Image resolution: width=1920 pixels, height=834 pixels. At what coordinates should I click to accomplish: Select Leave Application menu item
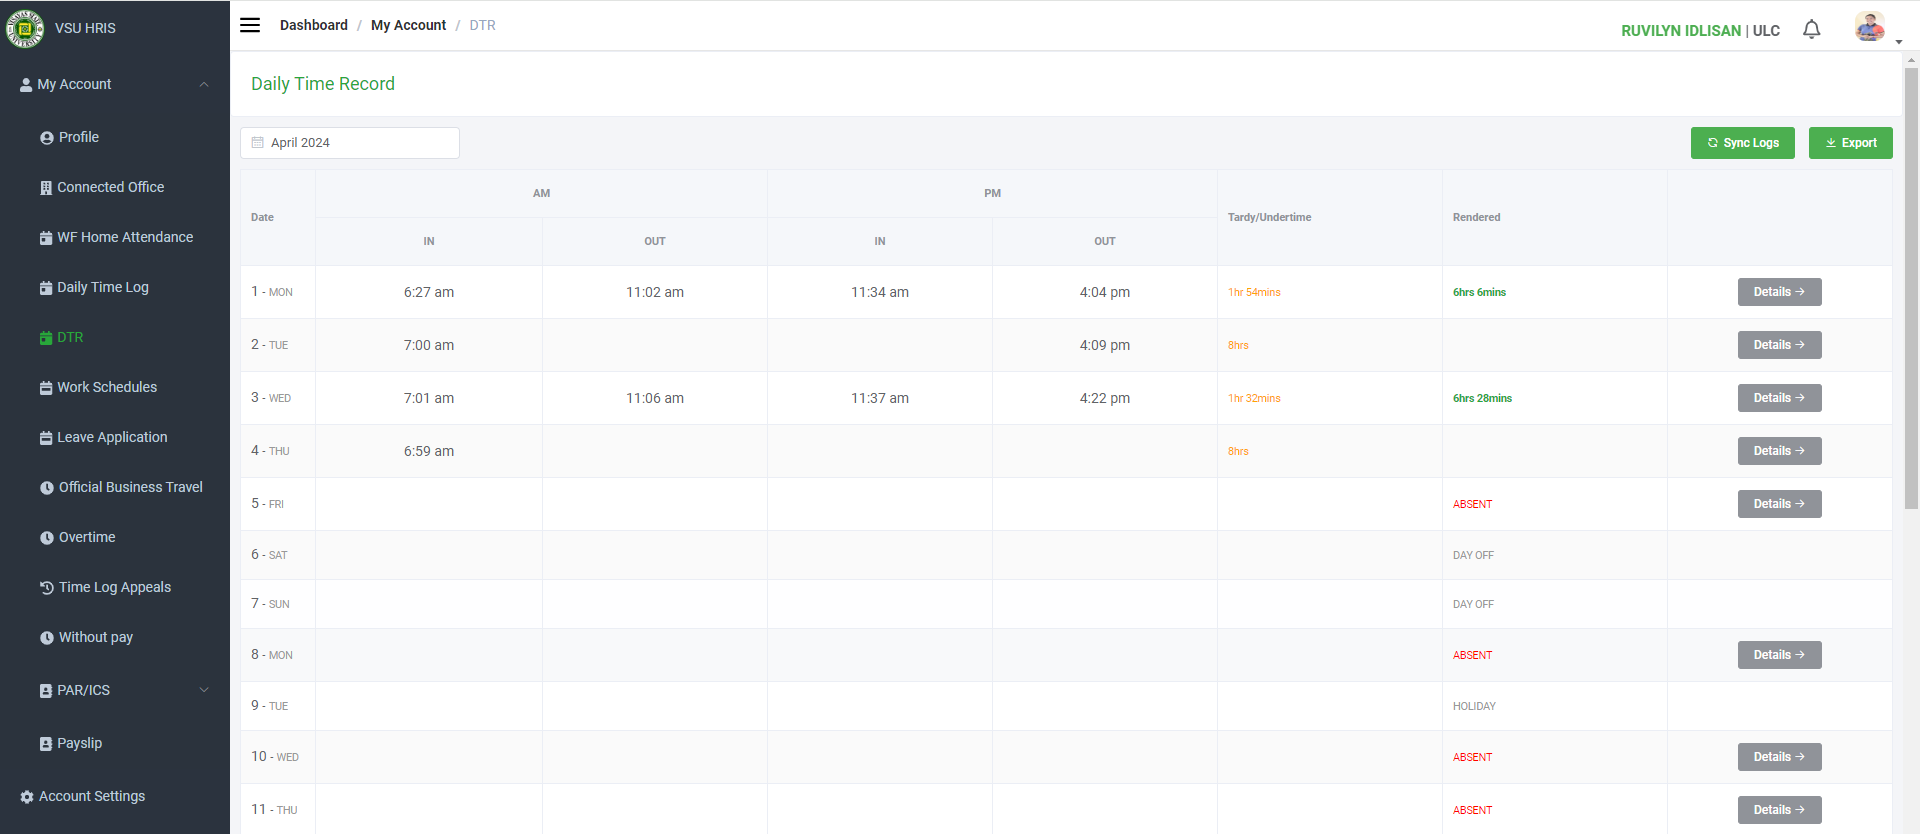pos(112,437)
